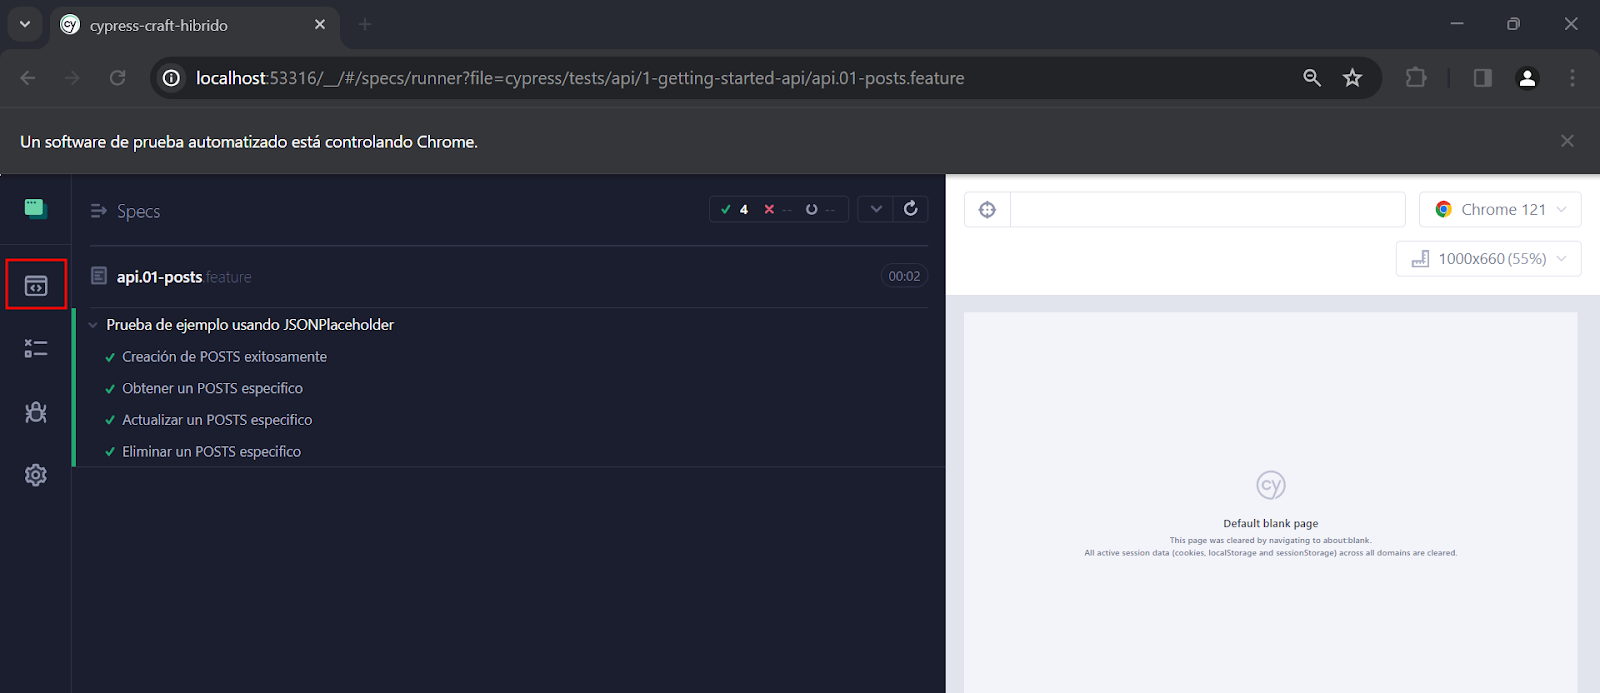This screenshot has width=1600, height=693.
Task: Select test Eliminar un POSTS especifico
Action: 211,452
